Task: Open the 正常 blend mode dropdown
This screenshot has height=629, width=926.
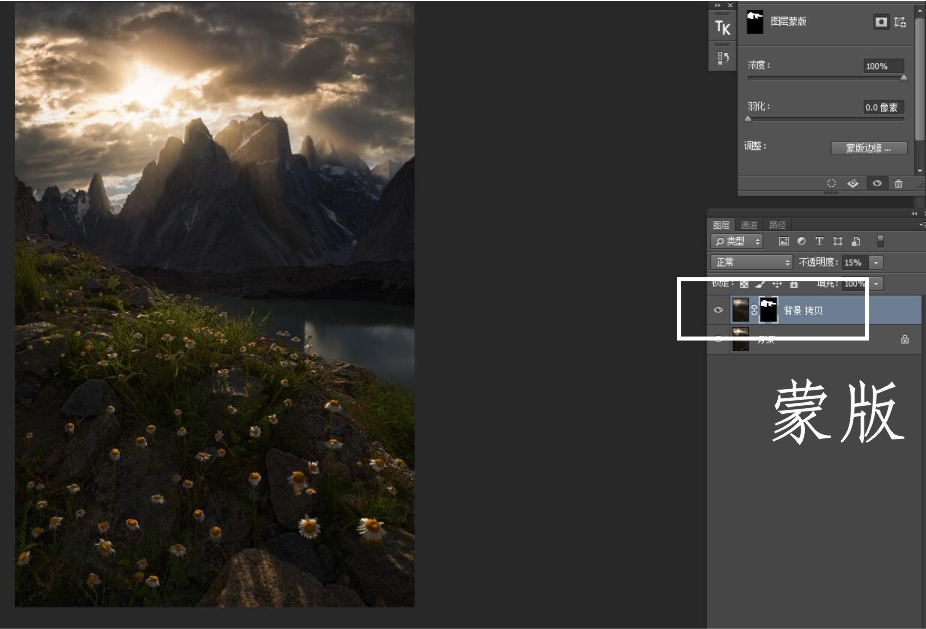Action: [x=751, y=262]
